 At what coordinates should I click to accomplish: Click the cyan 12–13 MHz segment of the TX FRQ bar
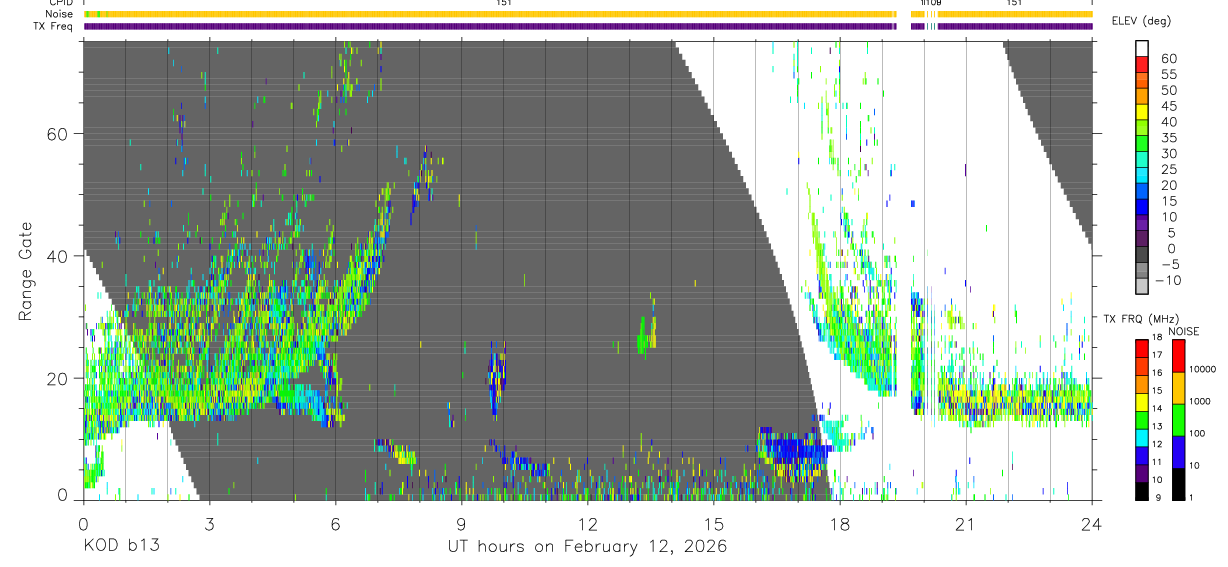pyautogui.click(x=1142, y=438)
